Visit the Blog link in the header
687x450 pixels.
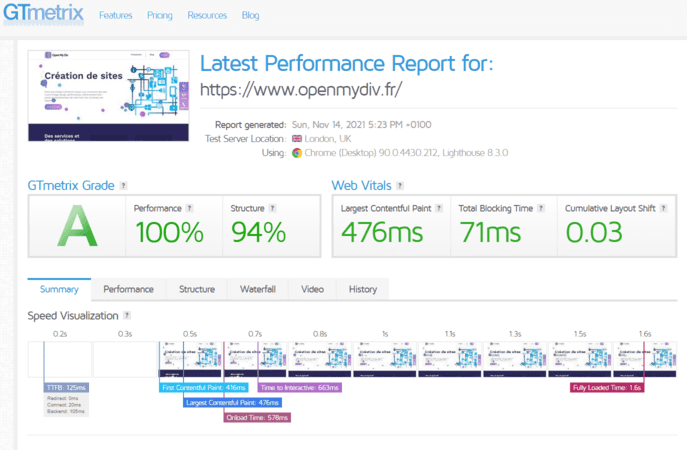coord(250,16)
